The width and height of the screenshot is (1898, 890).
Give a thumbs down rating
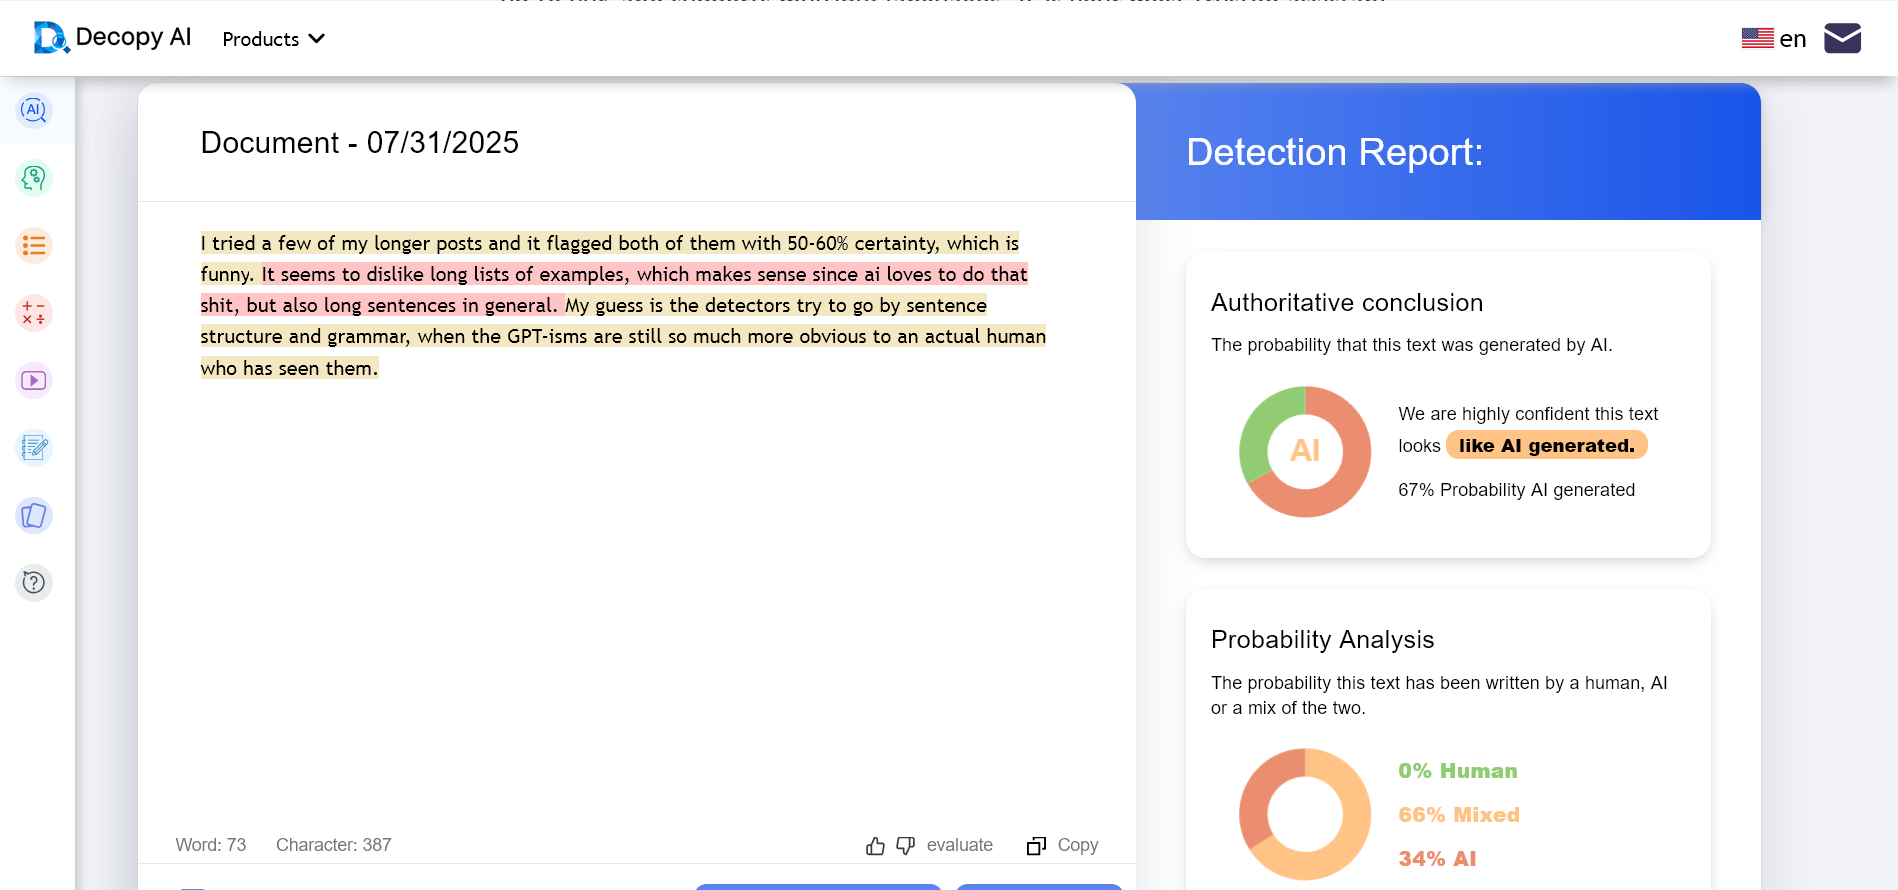coord(906,846)
